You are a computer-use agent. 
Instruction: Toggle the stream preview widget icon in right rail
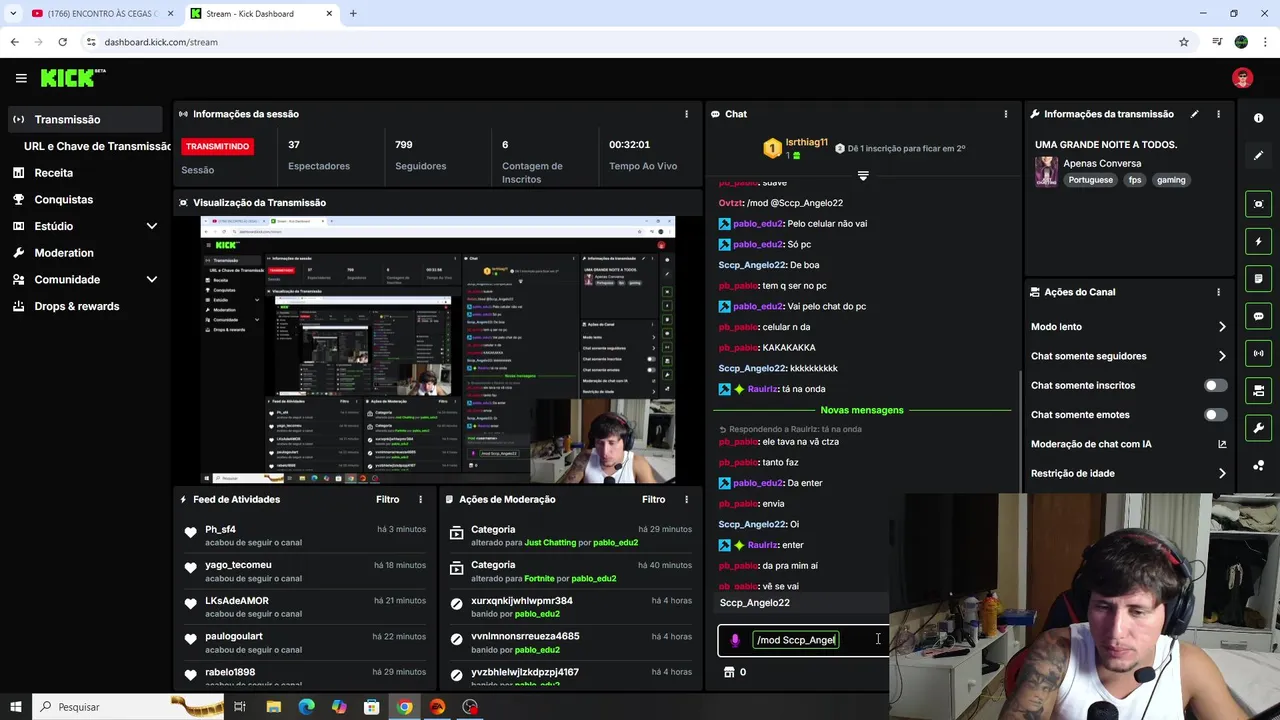pos(1258,204)
